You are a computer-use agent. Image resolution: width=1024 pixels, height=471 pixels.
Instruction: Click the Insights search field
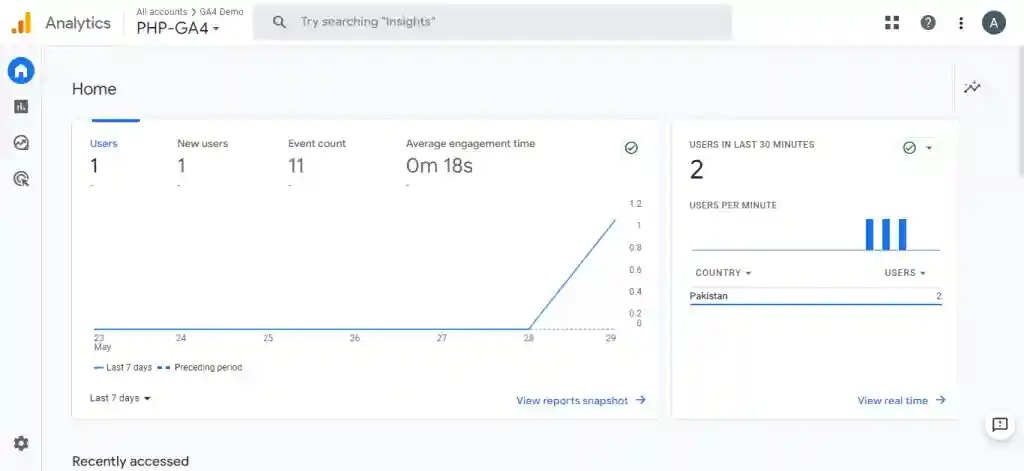pos(492,22)
